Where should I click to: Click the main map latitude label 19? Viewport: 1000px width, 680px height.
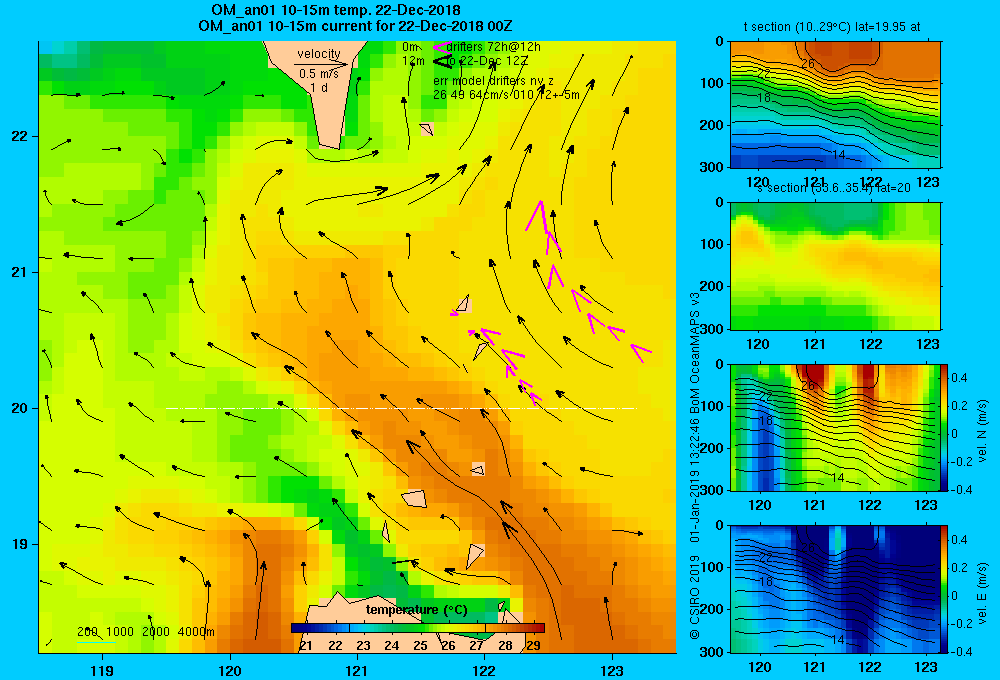[19, 544]
